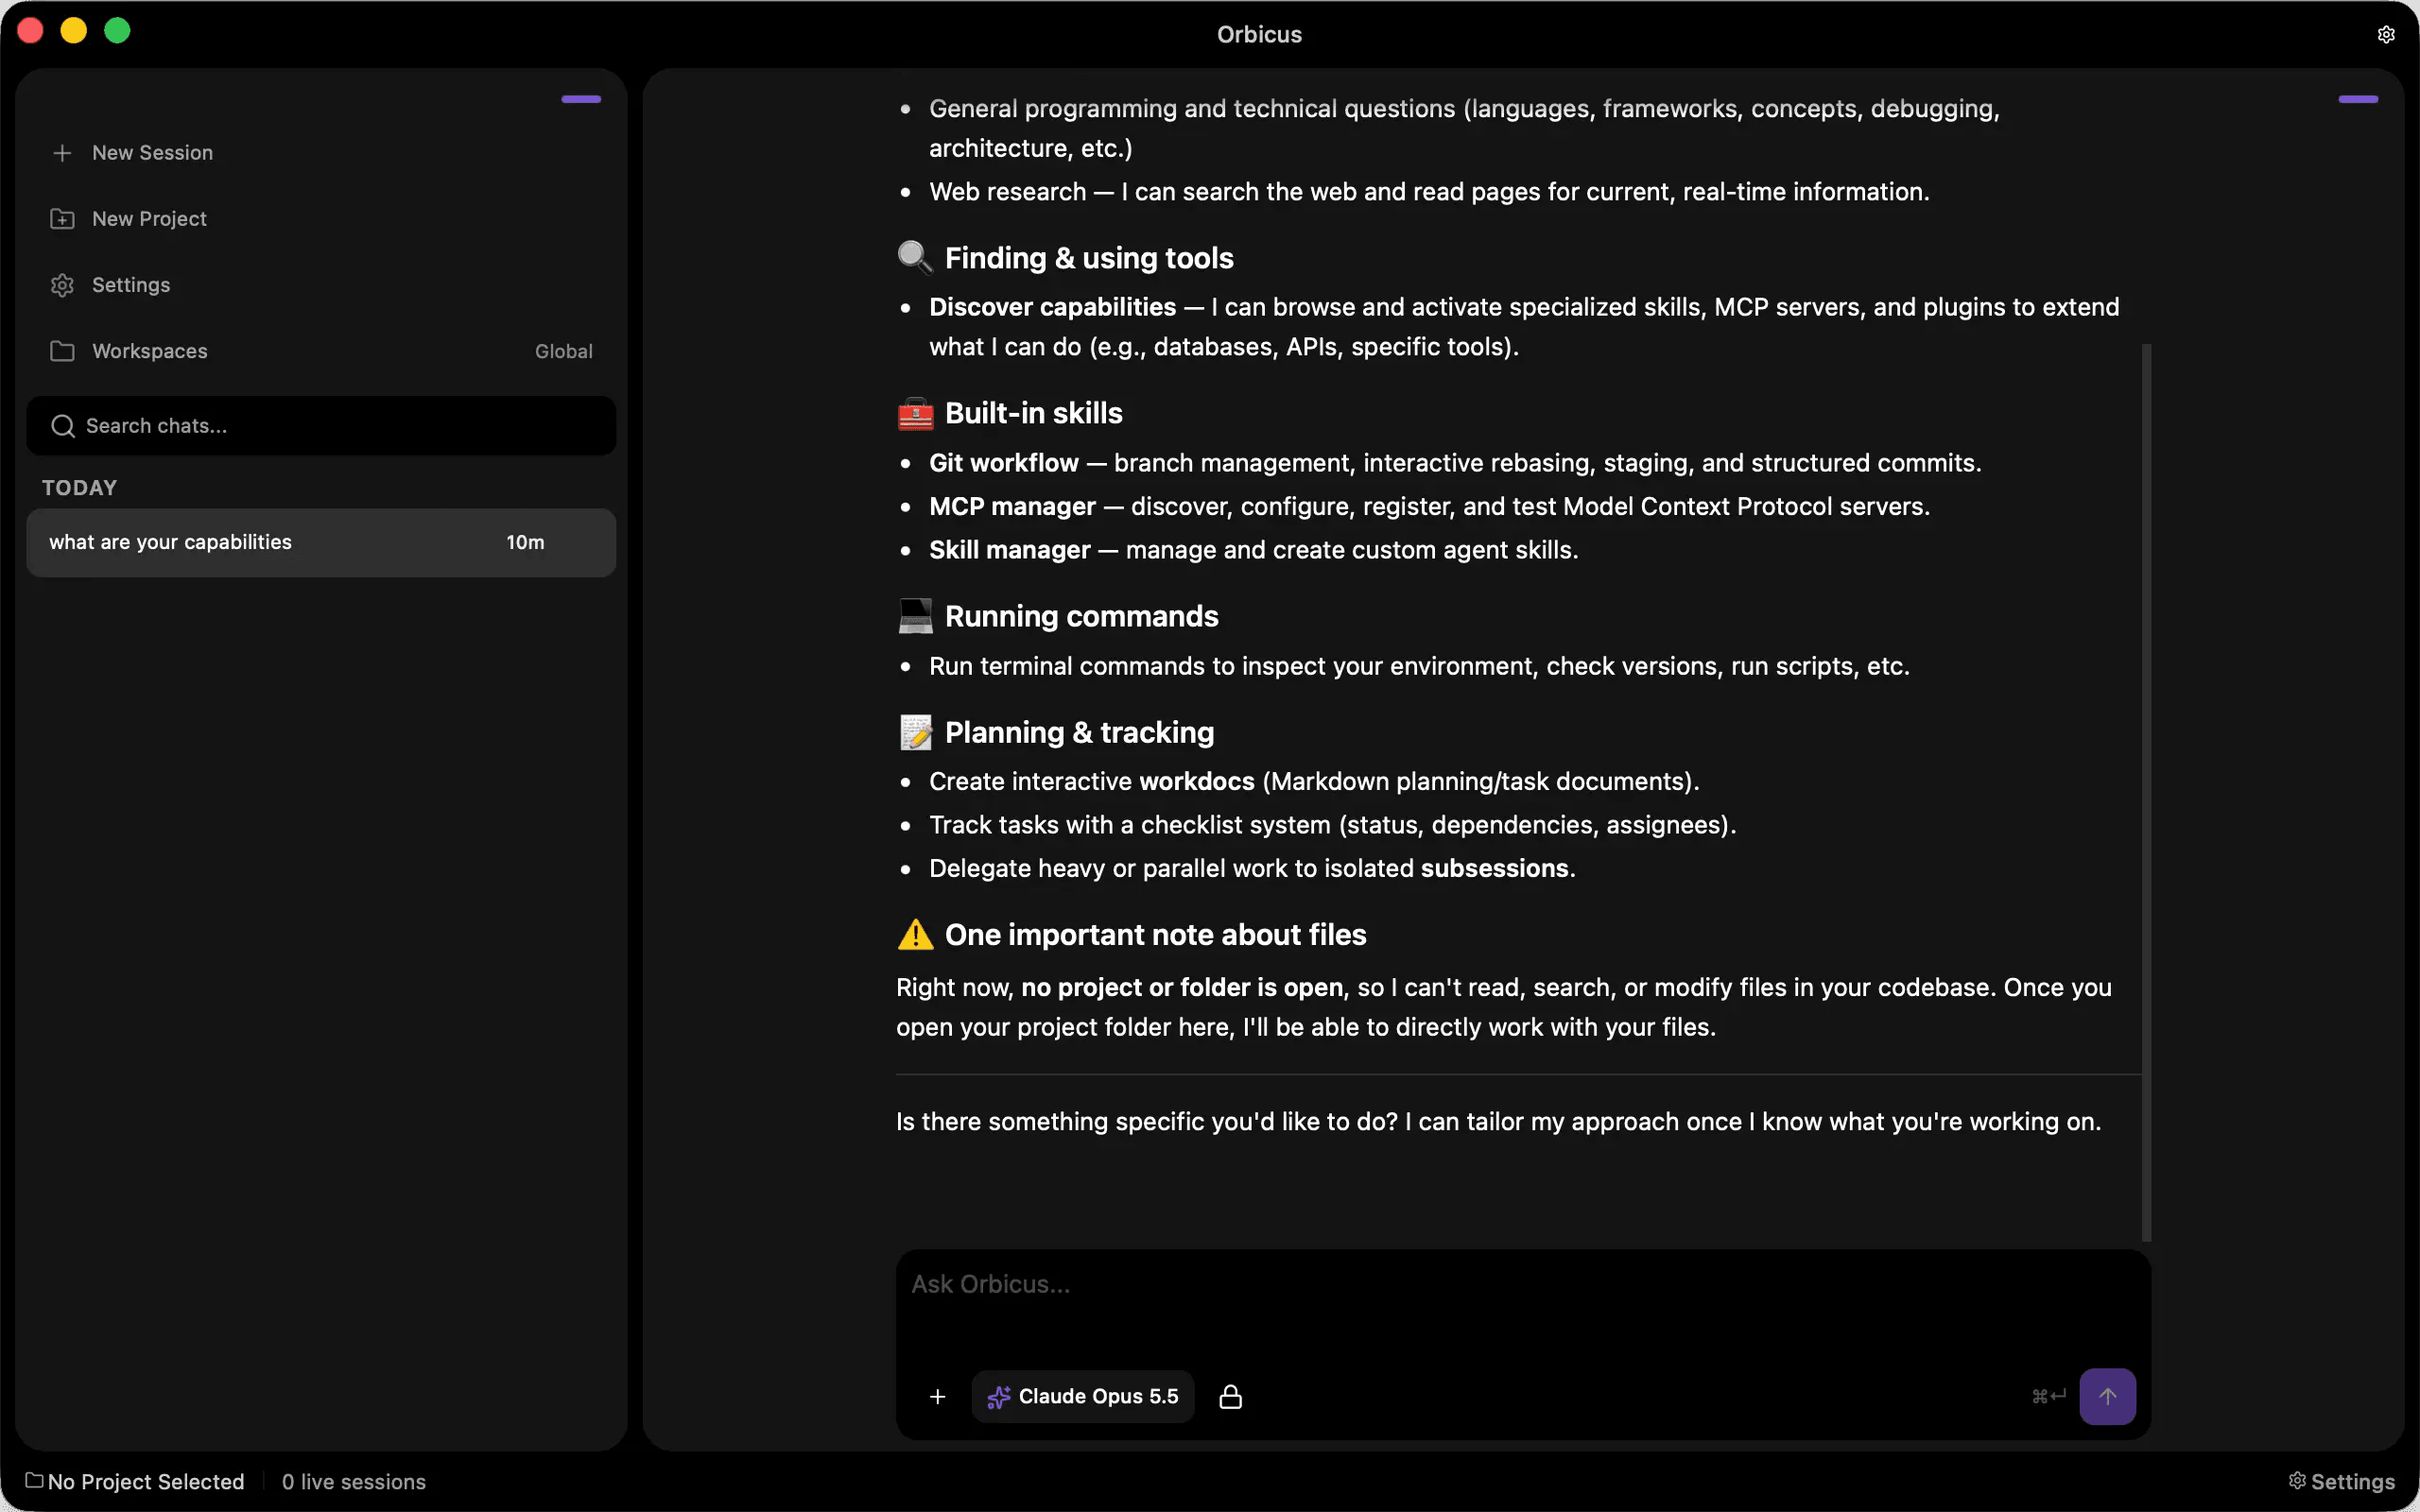Collapse the left sidebar using purple handle

[x=581, y=99]
